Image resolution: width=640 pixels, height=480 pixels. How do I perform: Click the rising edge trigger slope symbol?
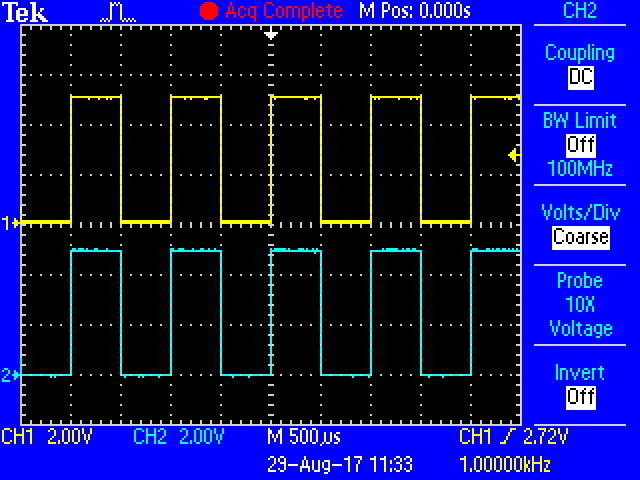[508, 436]
